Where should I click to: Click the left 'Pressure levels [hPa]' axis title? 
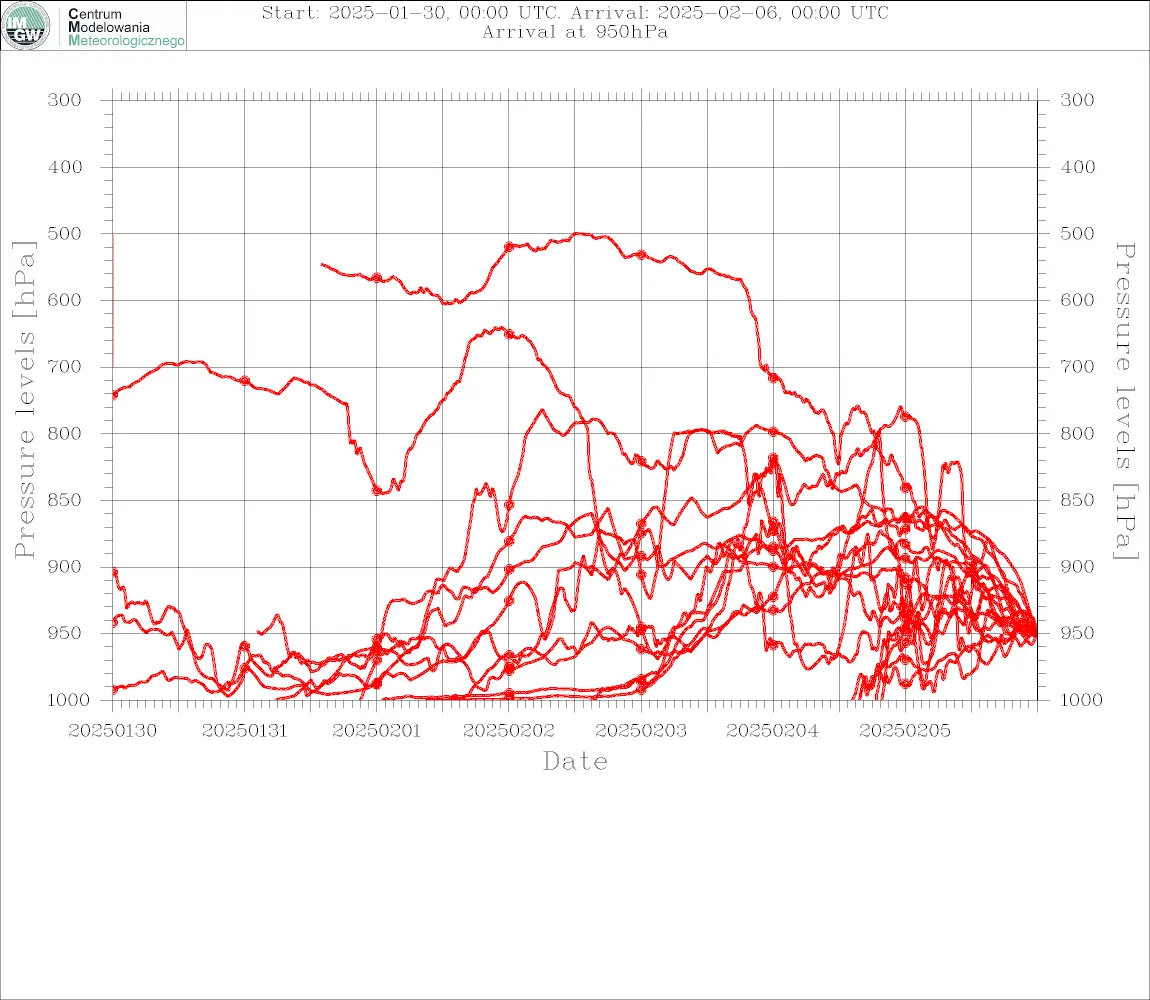[24, 400]
